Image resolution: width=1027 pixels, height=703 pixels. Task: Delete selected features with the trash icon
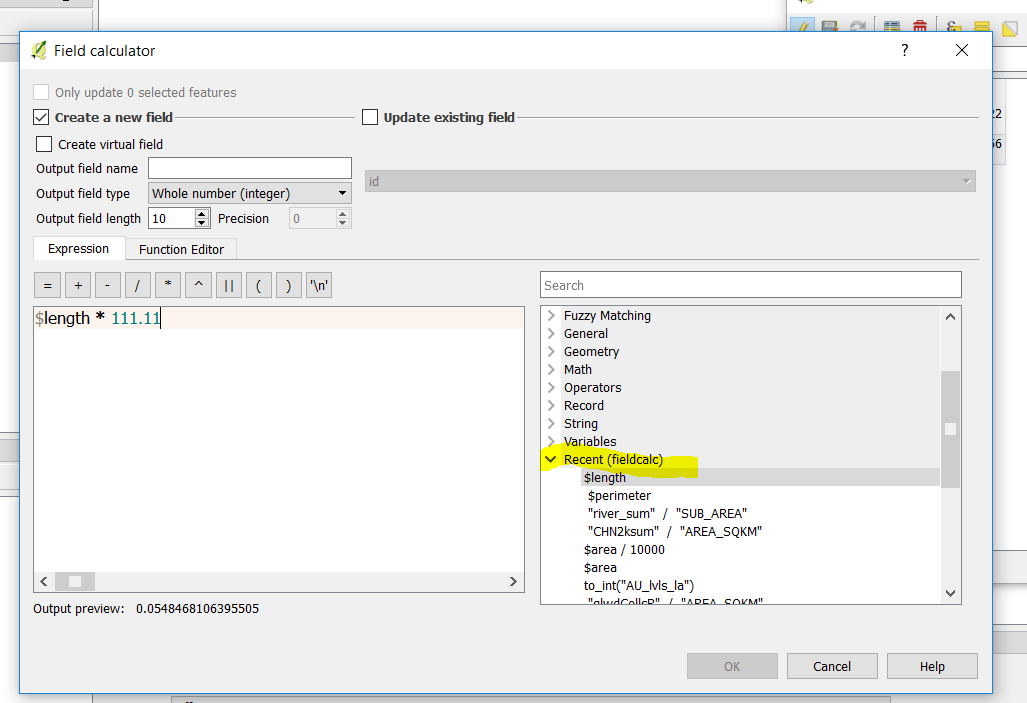coord(920,25)
